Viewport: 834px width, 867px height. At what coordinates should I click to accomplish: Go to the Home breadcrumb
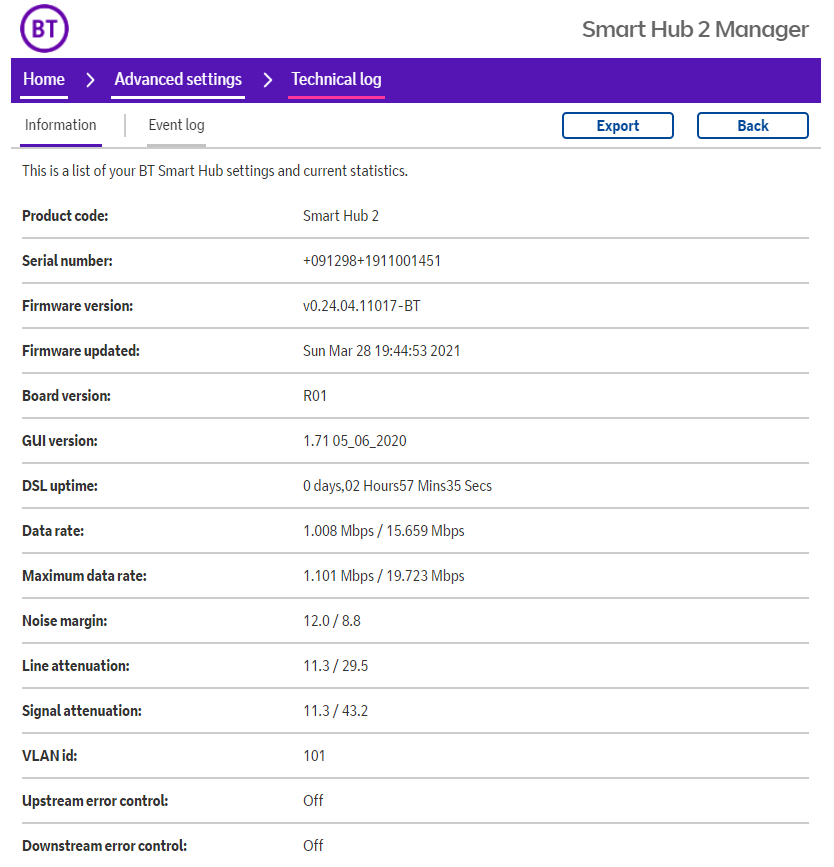point(44,80)
